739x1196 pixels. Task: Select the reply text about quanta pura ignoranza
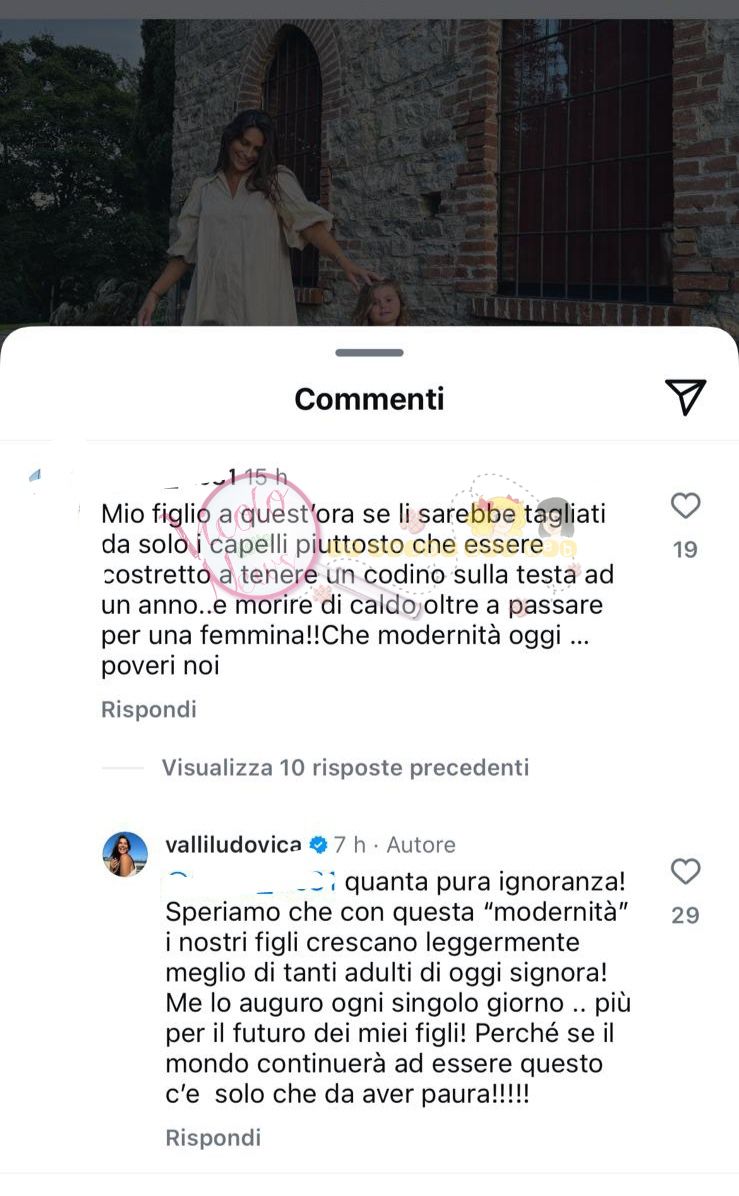[x=398, y=988]
